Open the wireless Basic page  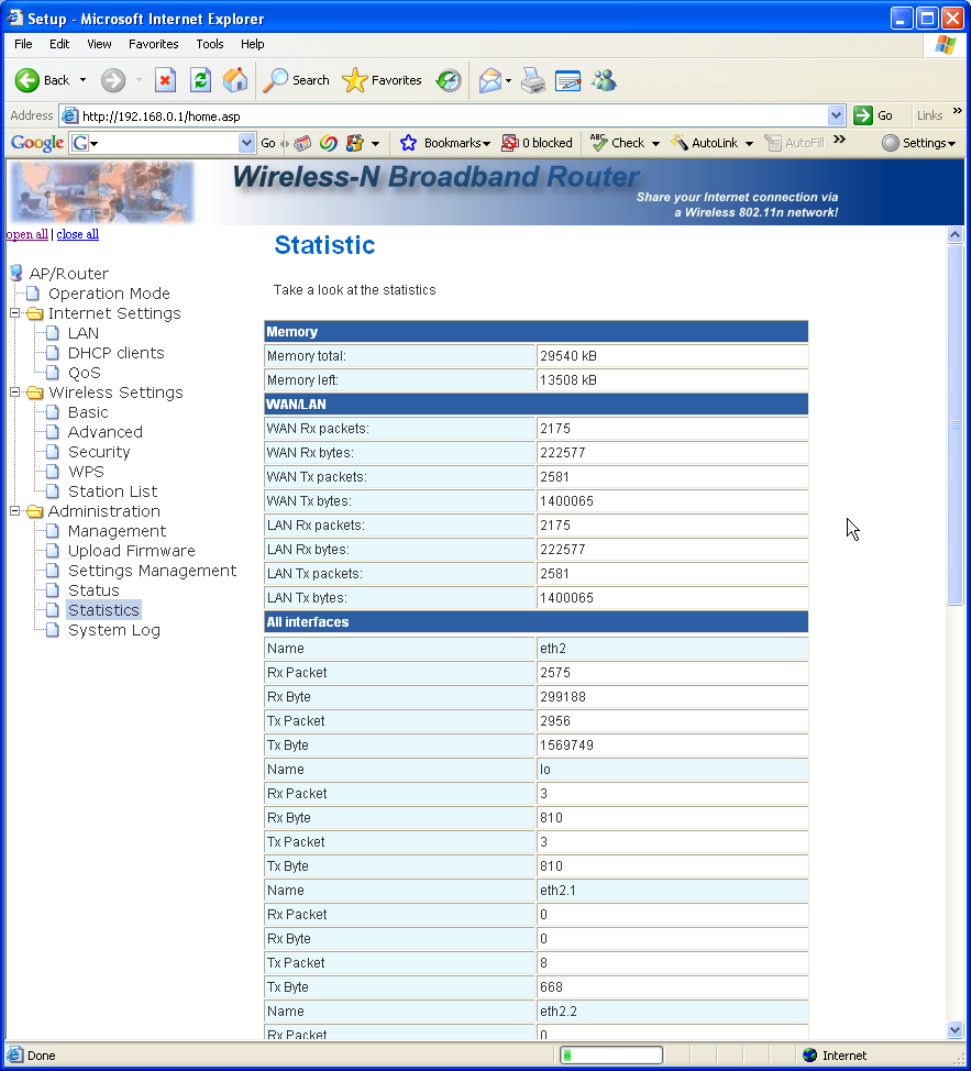point(88,413)
